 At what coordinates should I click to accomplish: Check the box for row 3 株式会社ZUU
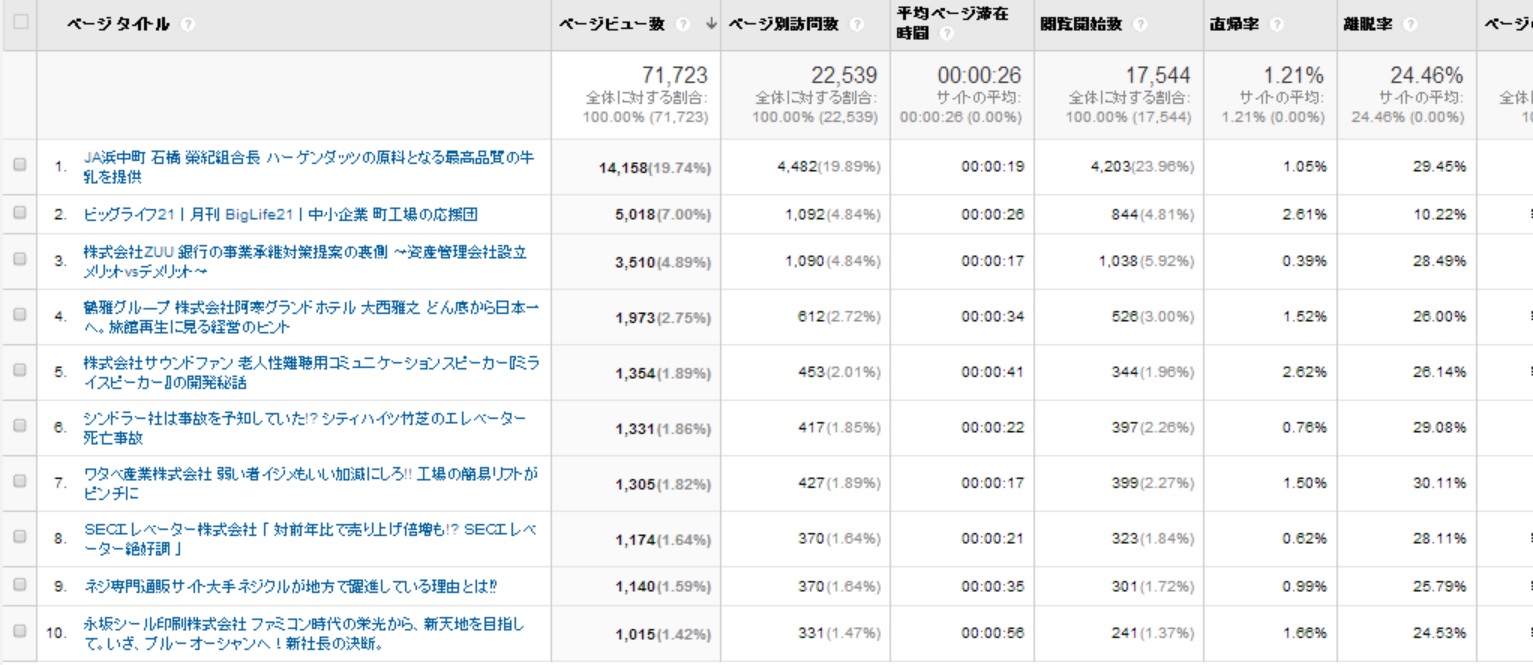20,261
